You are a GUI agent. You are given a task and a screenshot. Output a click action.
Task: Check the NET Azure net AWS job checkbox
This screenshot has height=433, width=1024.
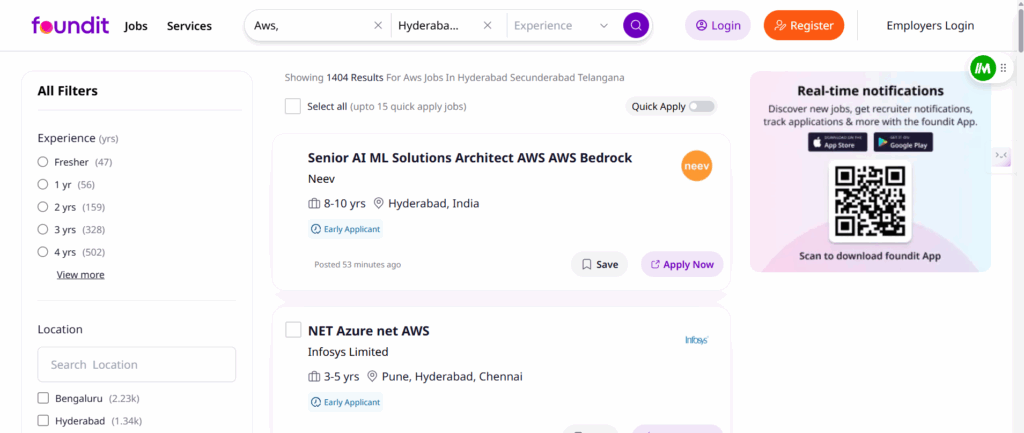click(293, 330)
